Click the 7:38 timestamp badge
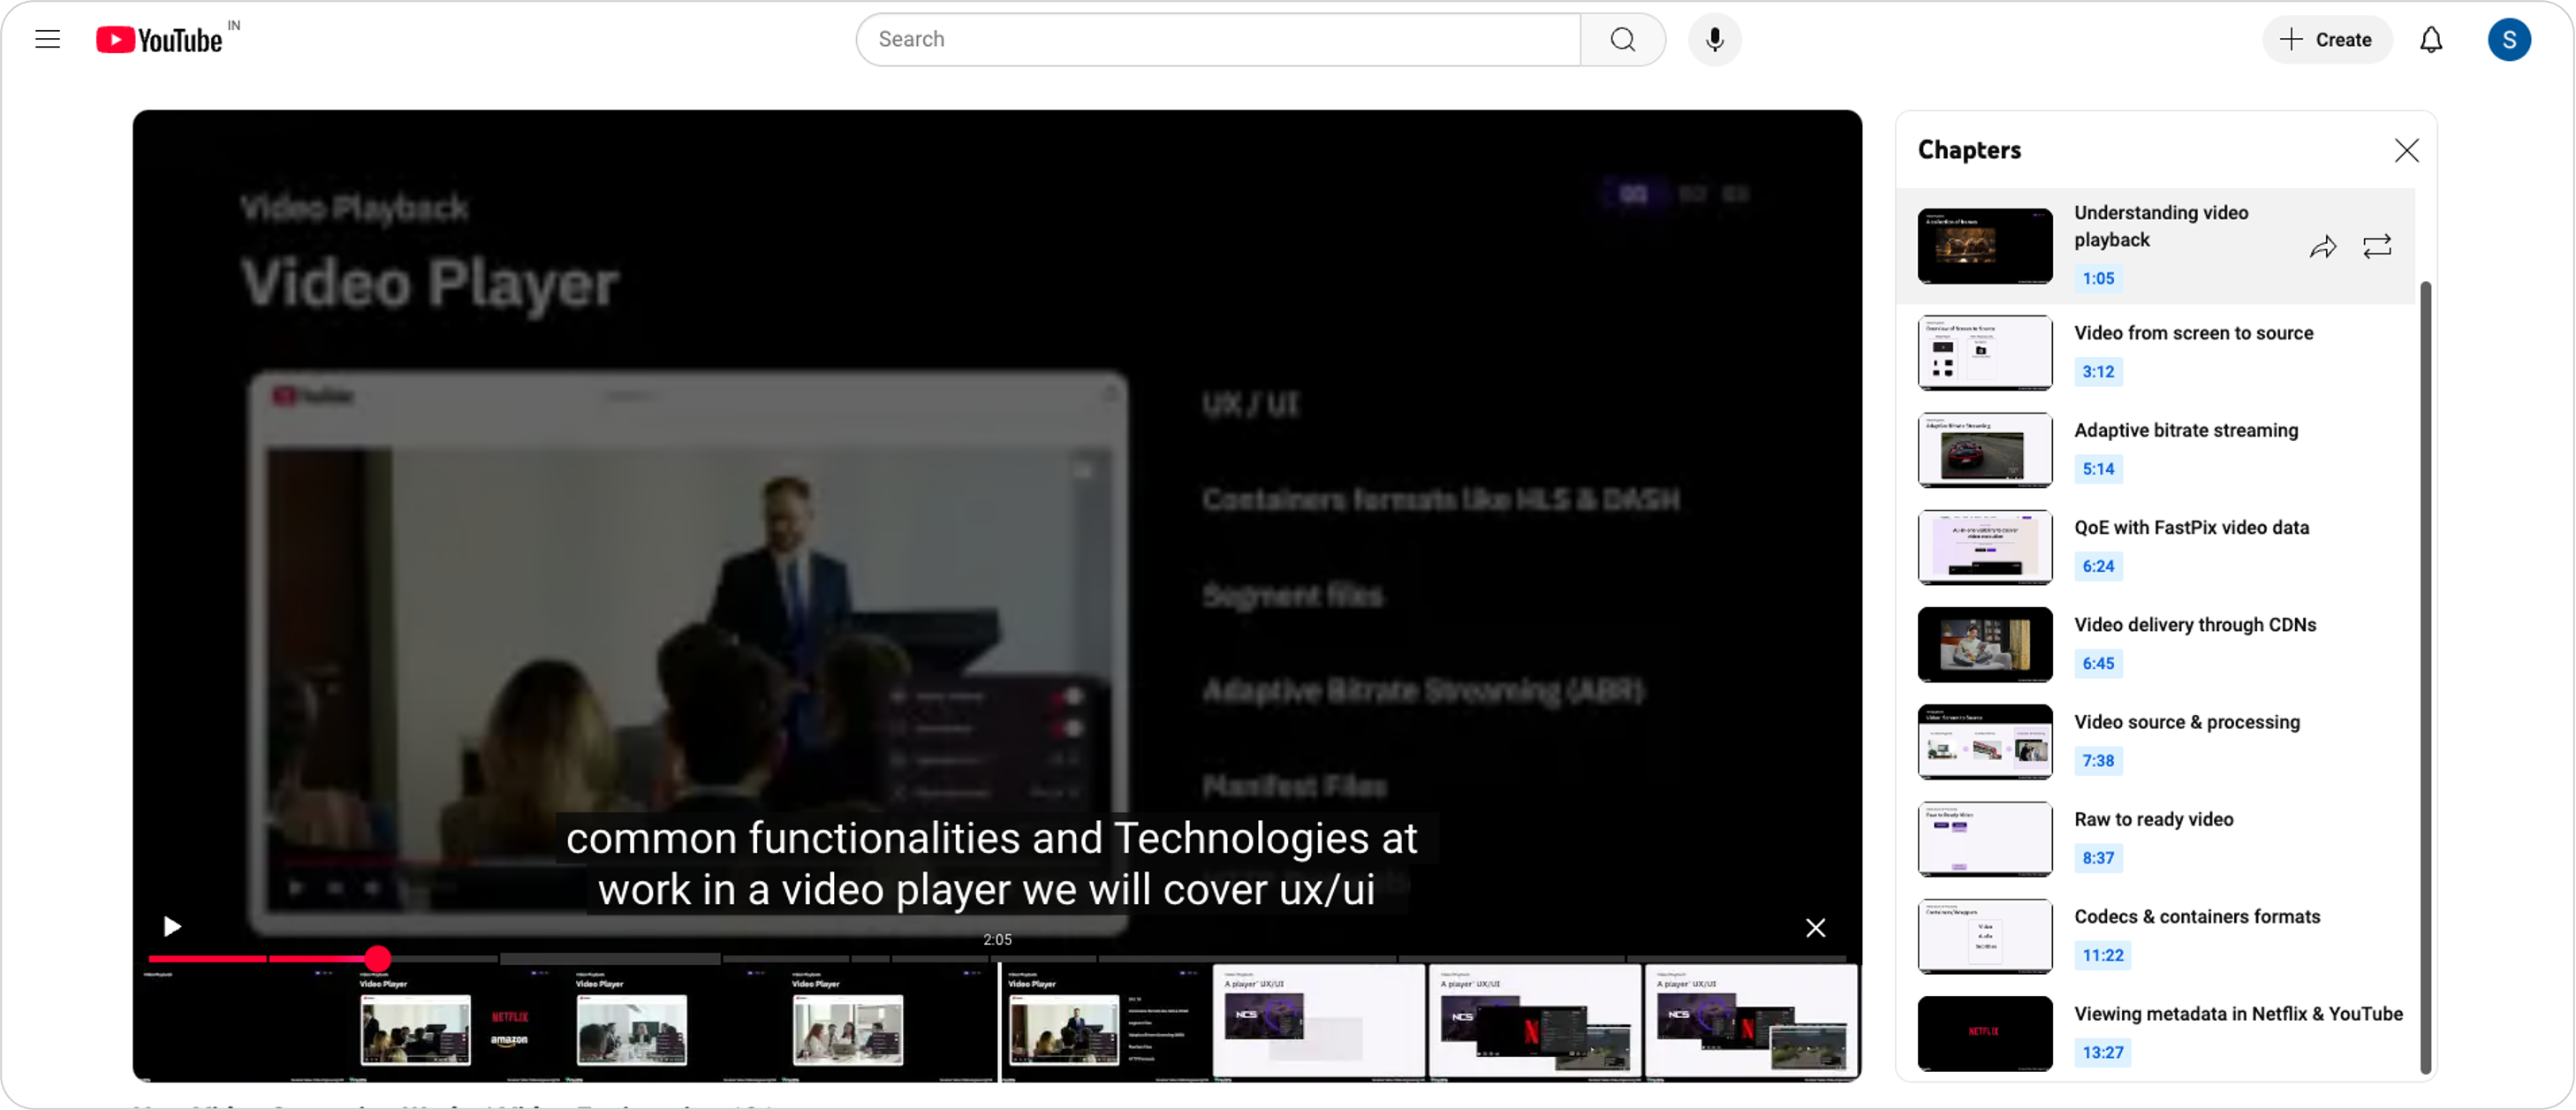 (2097, 759)
